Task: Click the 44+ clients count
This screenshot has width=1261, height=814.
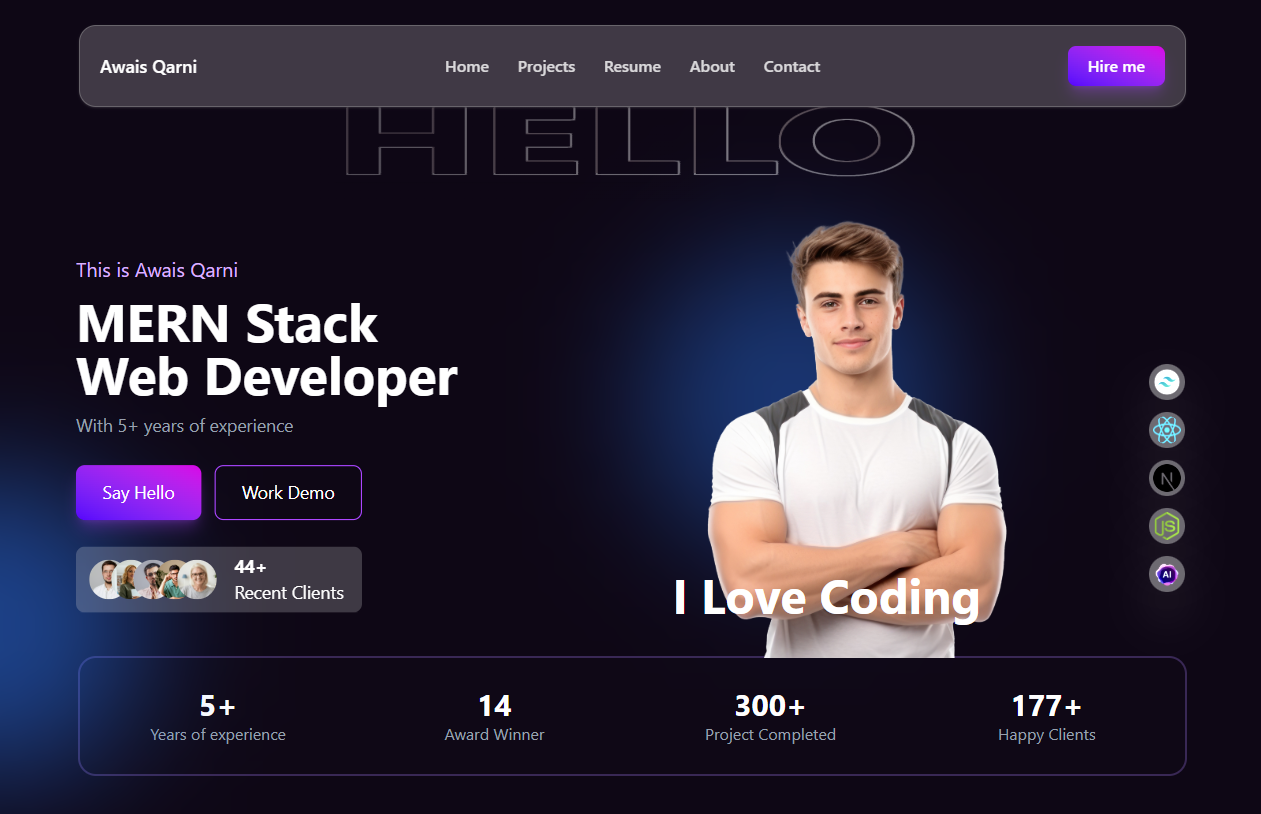Action: tap(250, 567)
